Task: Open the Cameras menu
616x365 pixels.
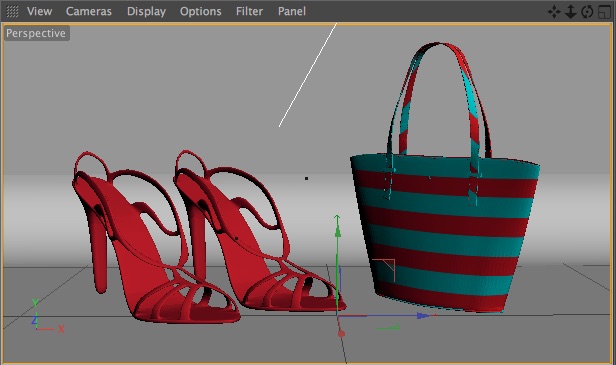Action: [89, 11]
